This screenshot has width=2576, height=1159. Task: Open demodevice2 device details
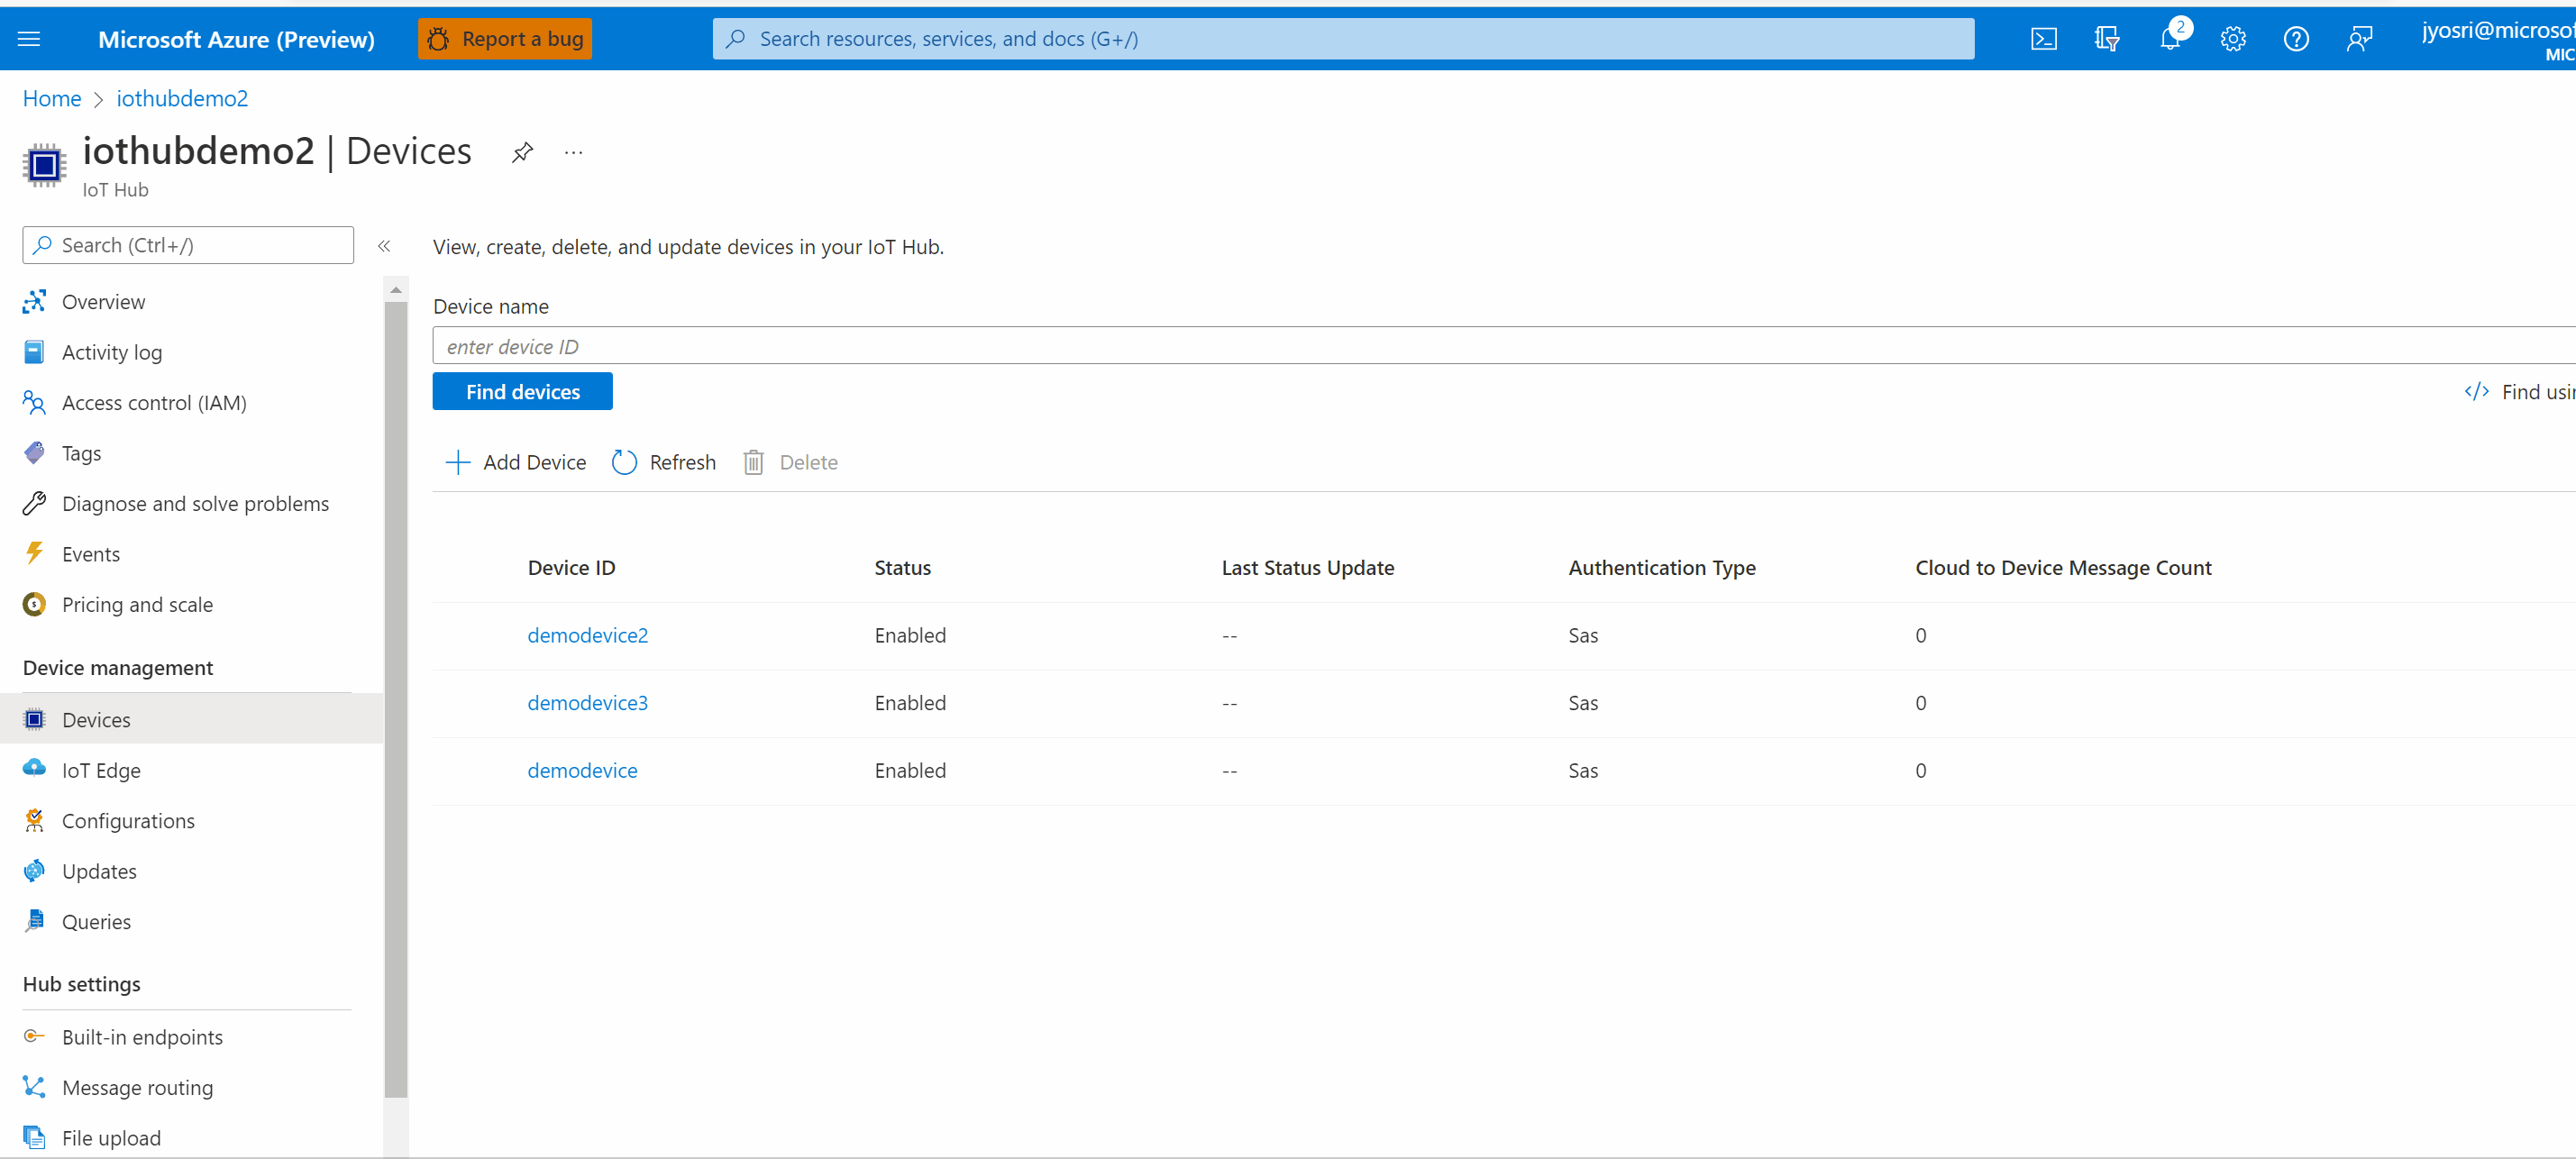coord(589,635)
